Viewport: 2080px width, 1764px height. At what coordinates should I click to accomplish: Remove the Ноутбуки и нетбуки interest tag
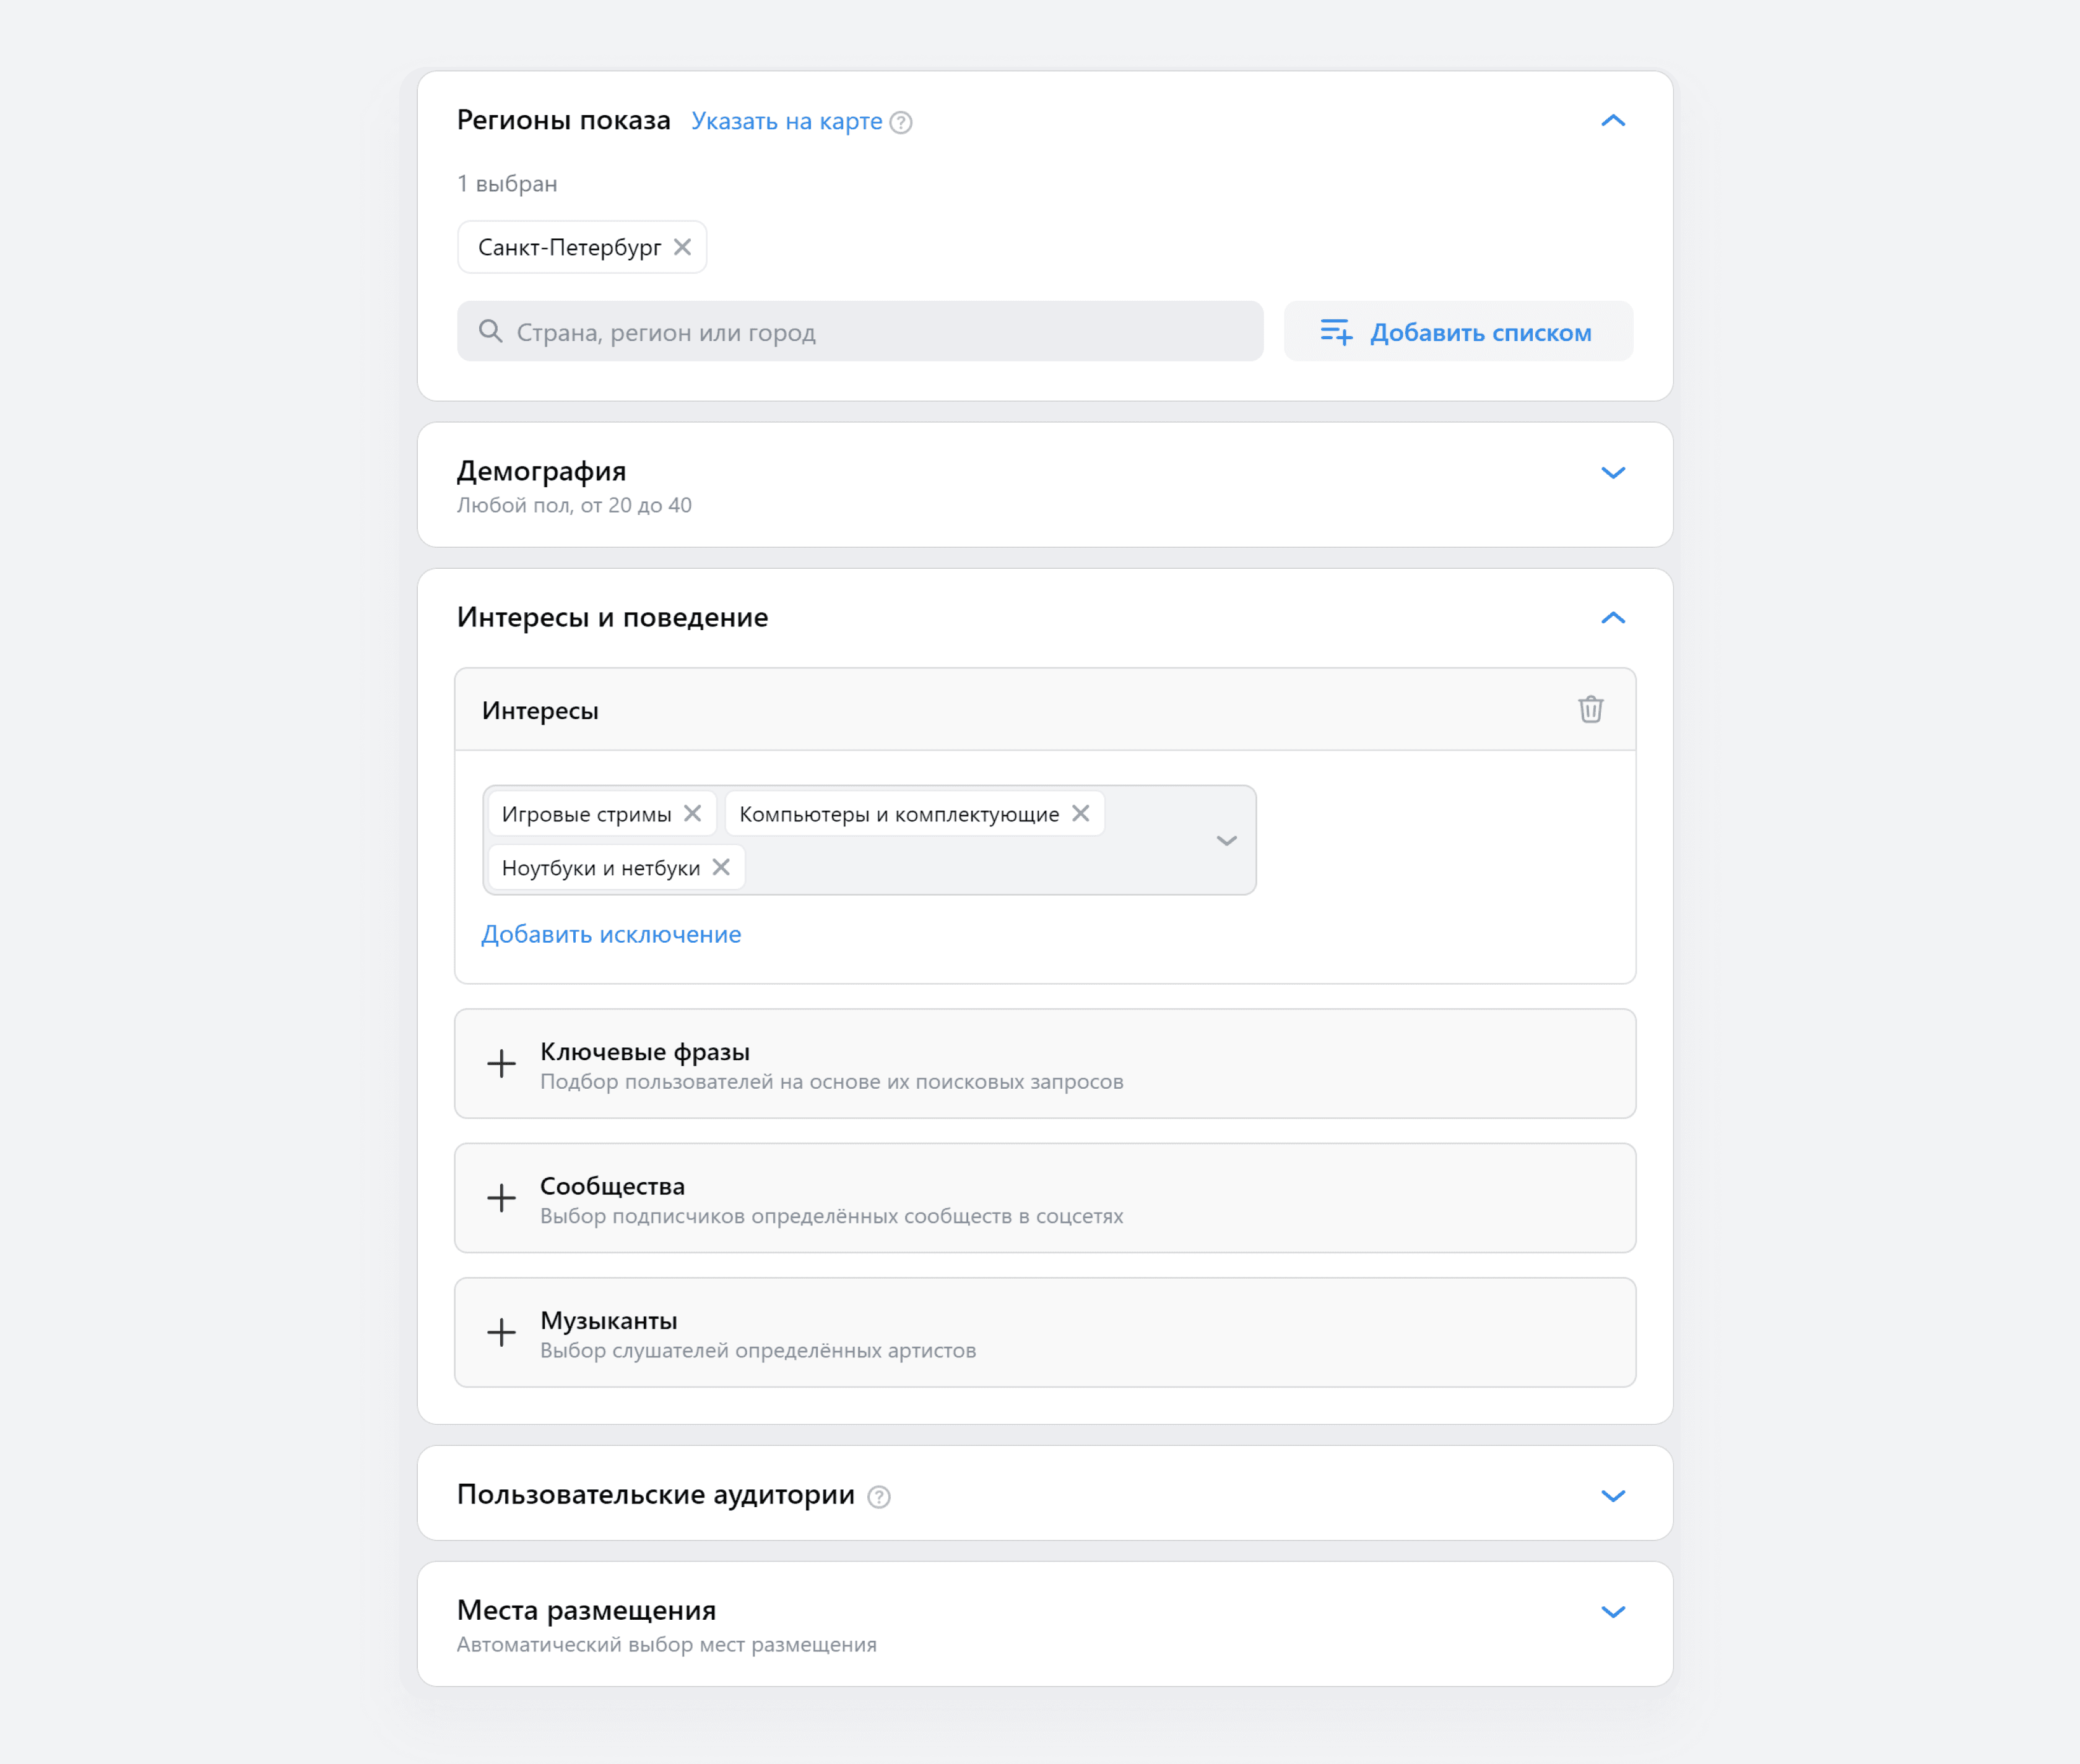(722, 867)
